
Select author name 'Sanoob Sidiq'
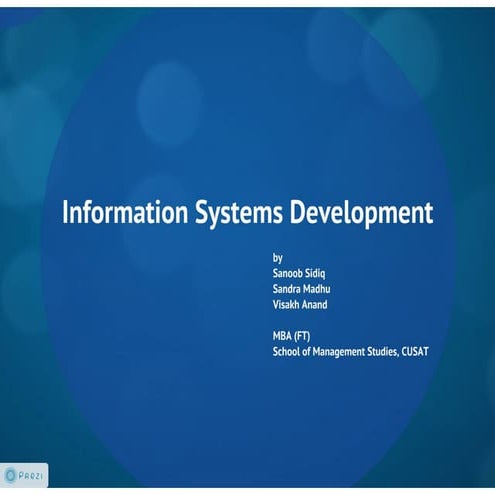[299, 273]
